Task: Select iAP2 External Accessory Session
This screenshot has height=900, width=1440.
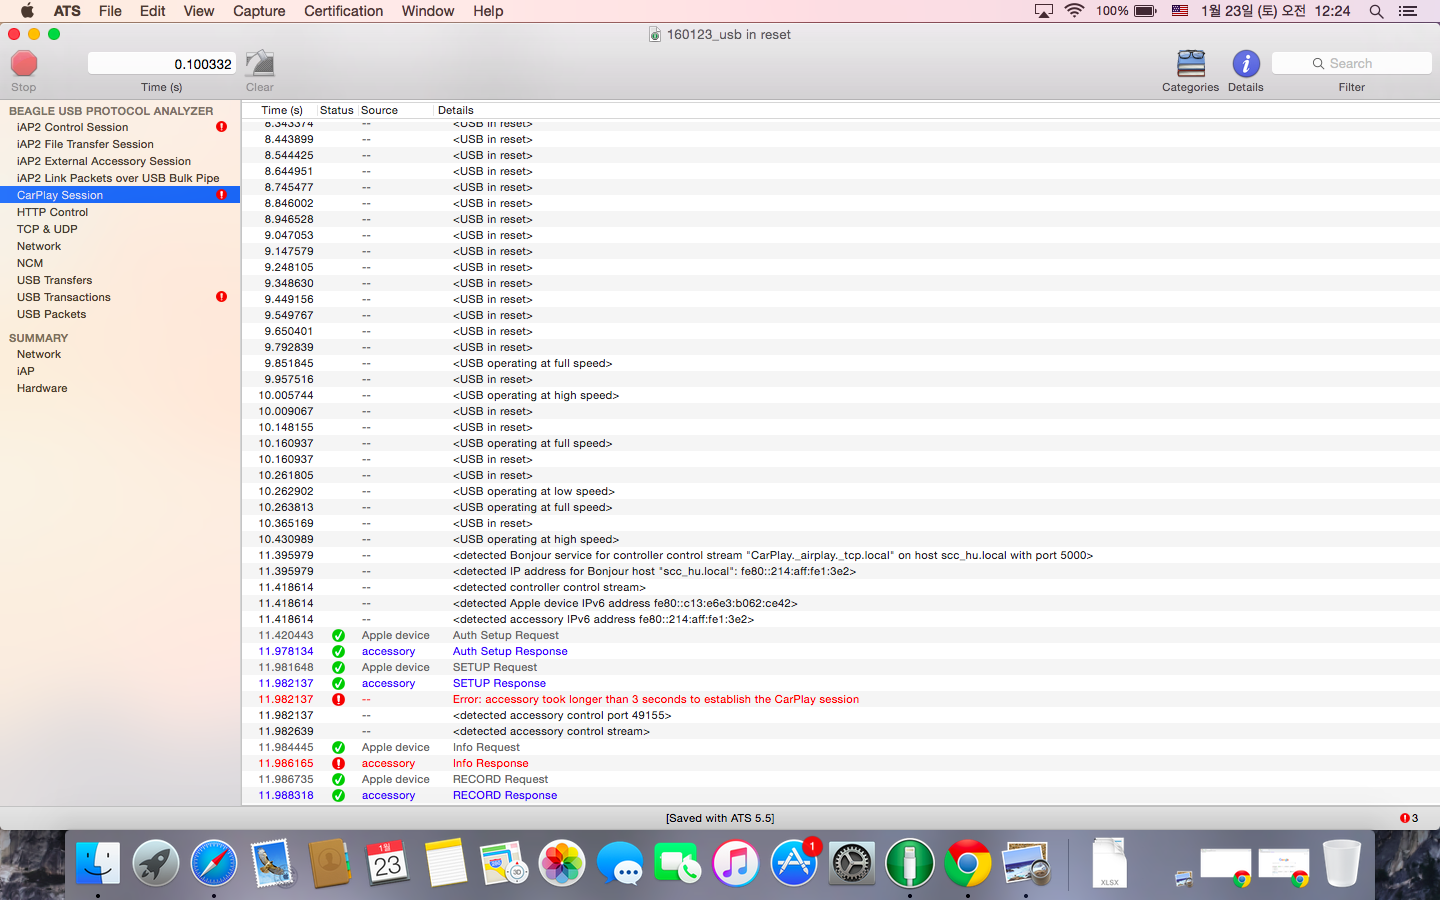Action: tap(120, 161)
